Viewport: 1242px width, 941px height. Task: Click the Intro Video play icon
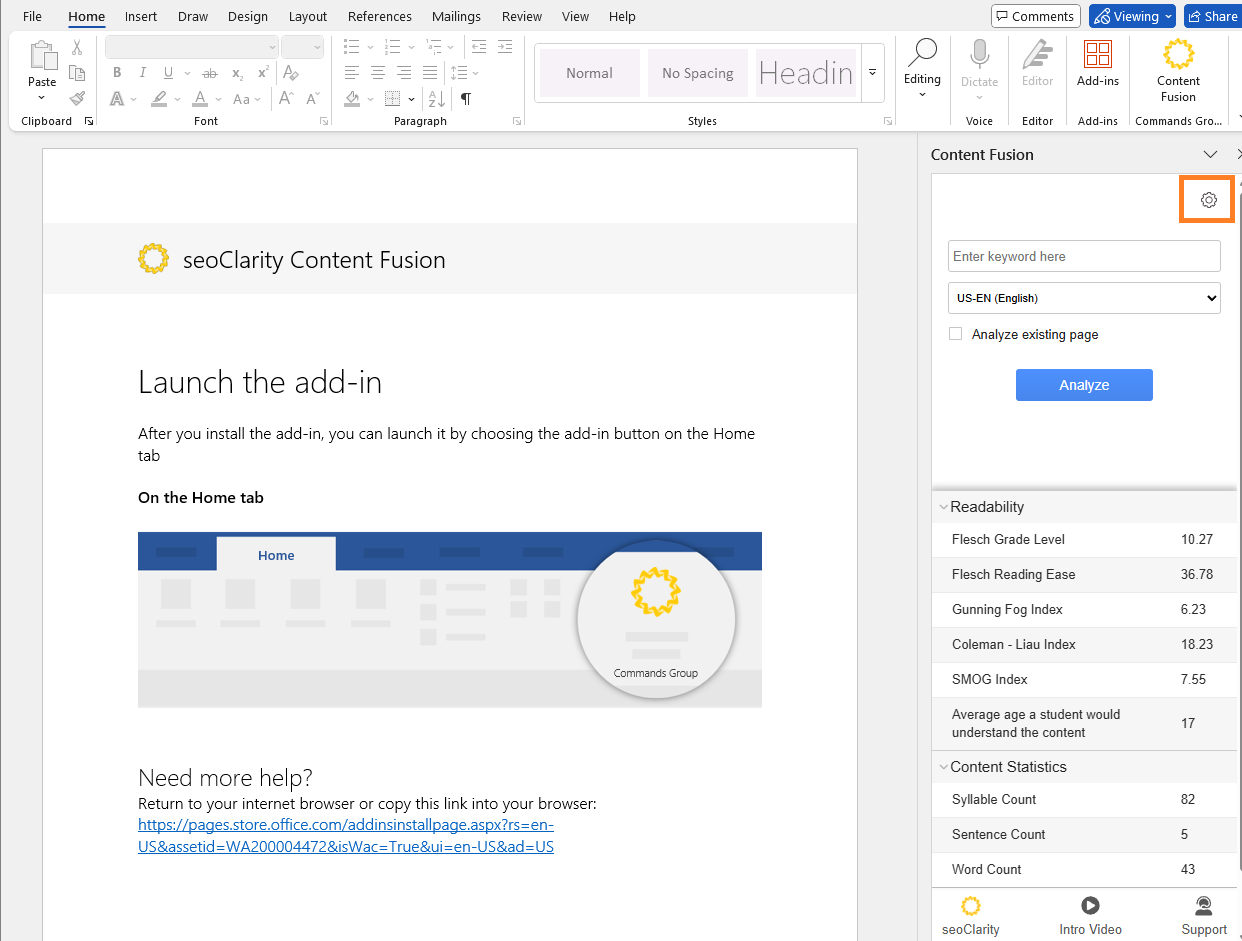coord(1090,906)
